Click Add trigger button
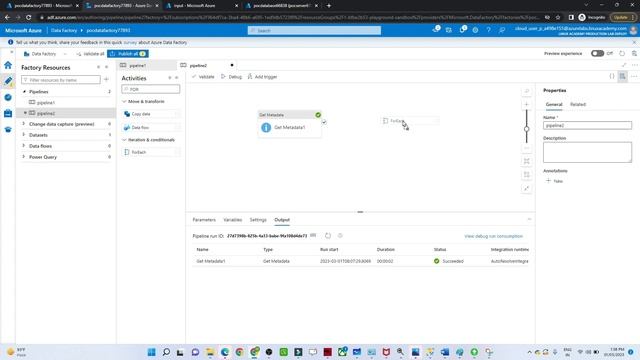Viewport: 640px width, 360px height. 262,77
